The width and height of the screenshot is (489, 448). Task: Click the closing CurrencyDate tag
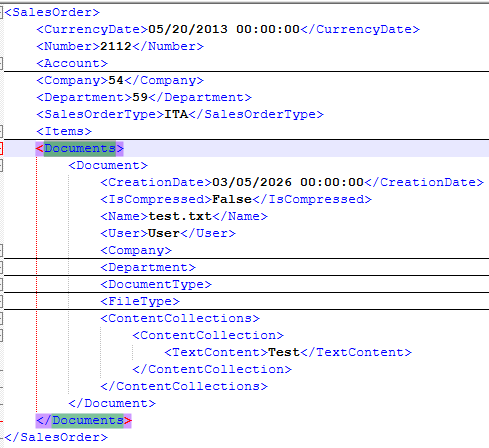(360, 29)
